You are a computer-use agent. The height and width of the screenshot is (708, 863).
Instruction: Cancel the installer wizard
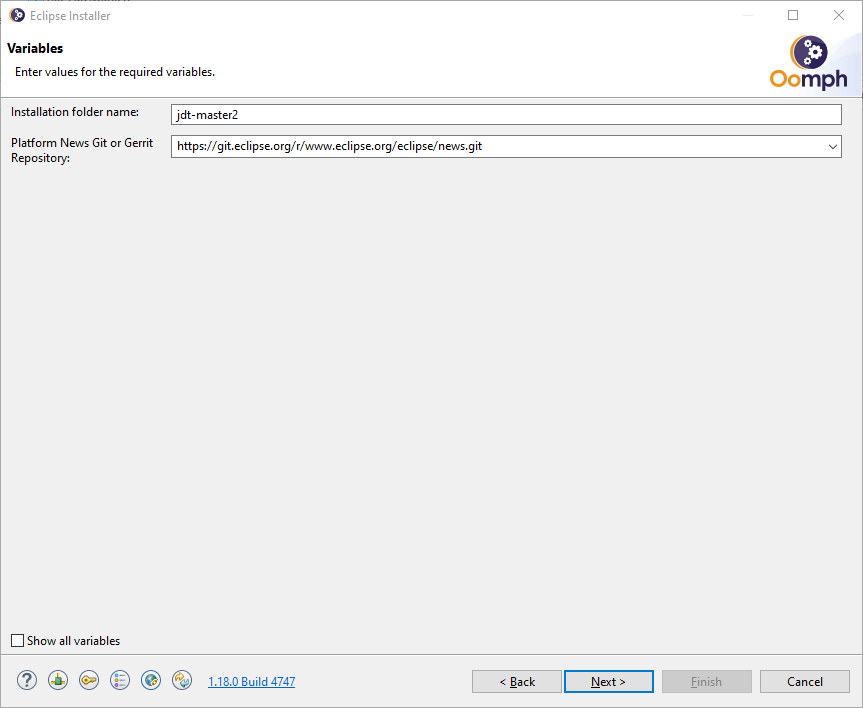click(805, 682)
